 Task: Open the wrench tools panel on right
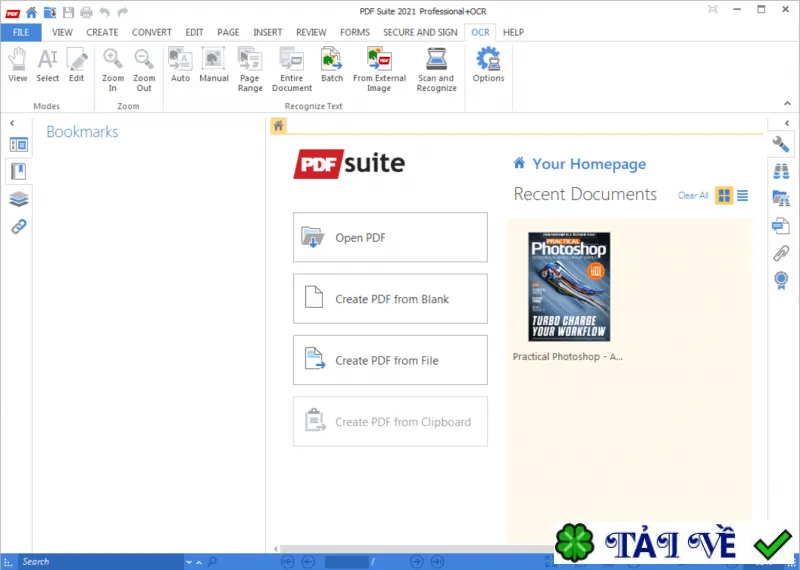(781, 144)
